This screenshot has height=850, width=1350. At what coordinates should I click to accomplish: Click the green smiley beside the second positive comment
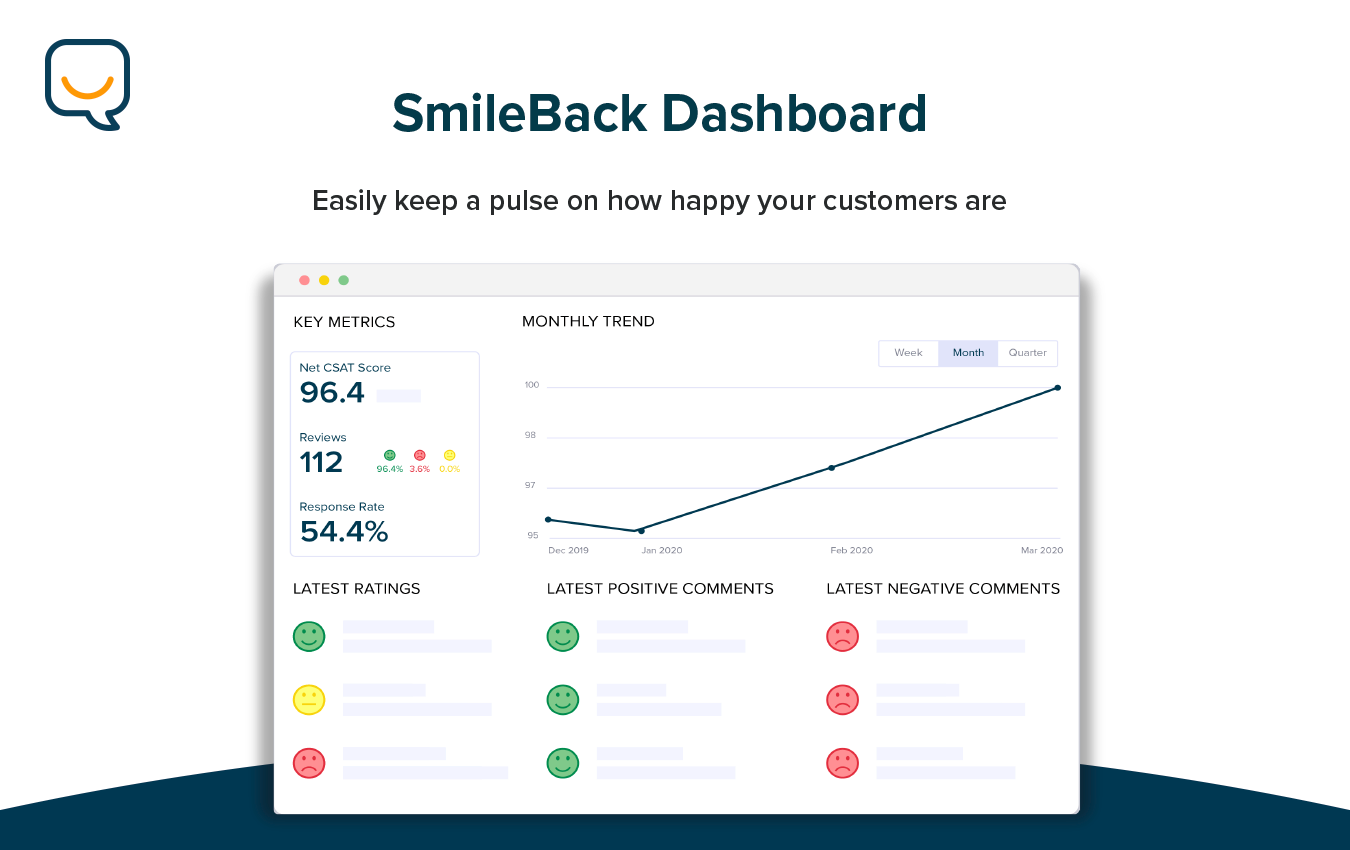[x=563, y=699]
